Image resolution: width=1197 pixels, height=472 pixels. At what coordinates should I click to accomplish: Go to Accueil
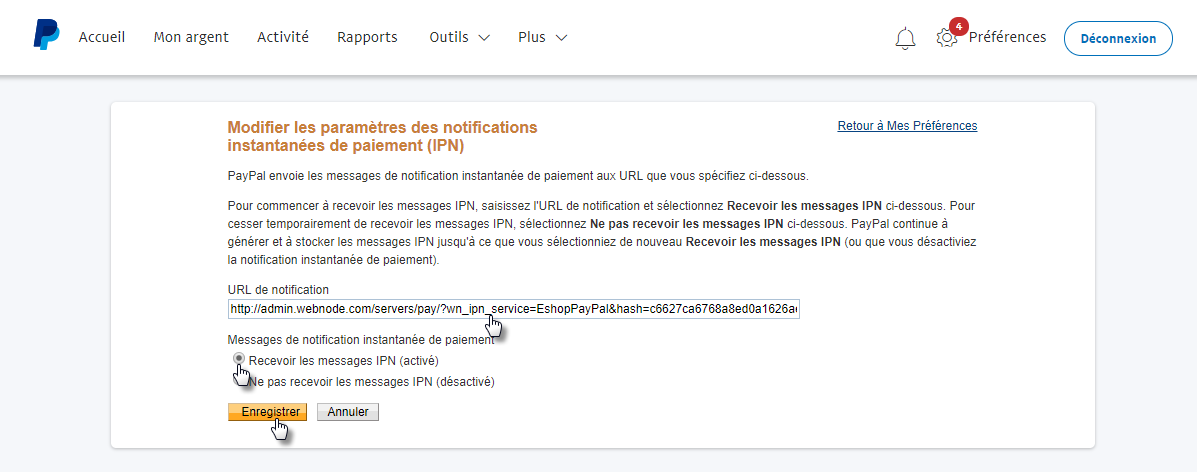(x=102, y=37)
